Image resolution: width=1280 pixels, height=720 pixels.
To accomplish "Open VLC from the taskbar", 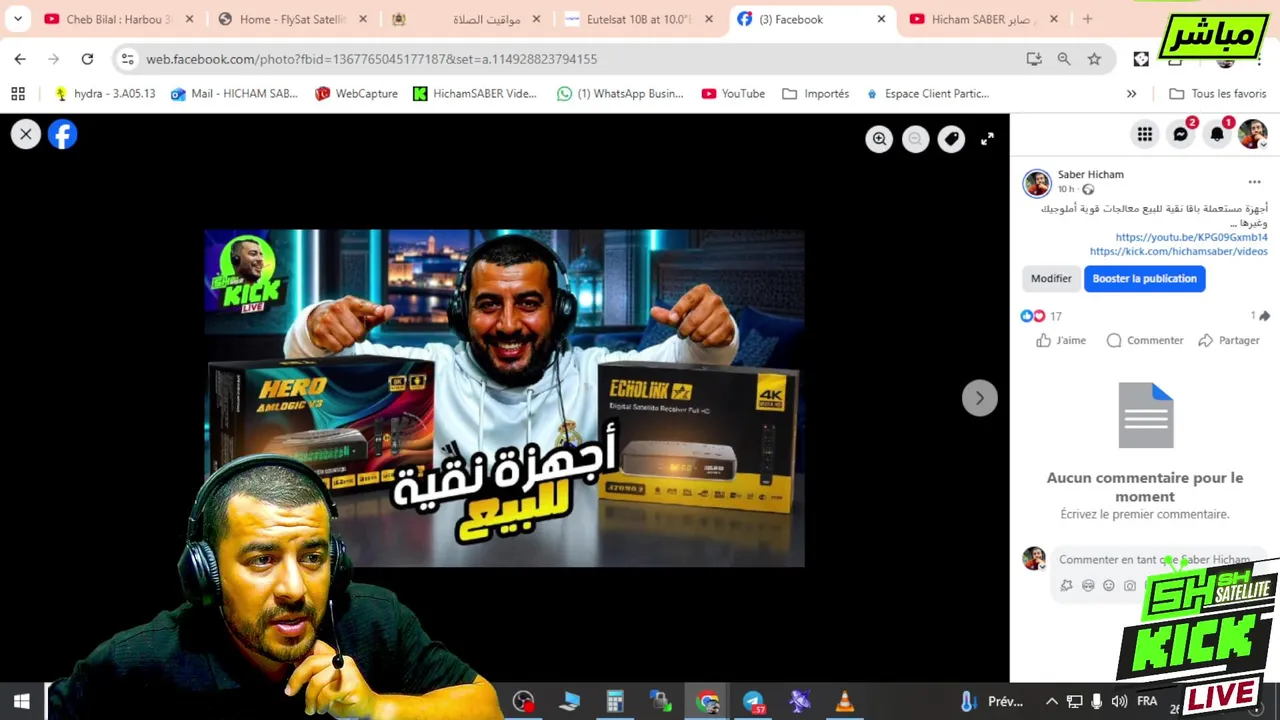I will pyautogui.click(x=845, y=702).
